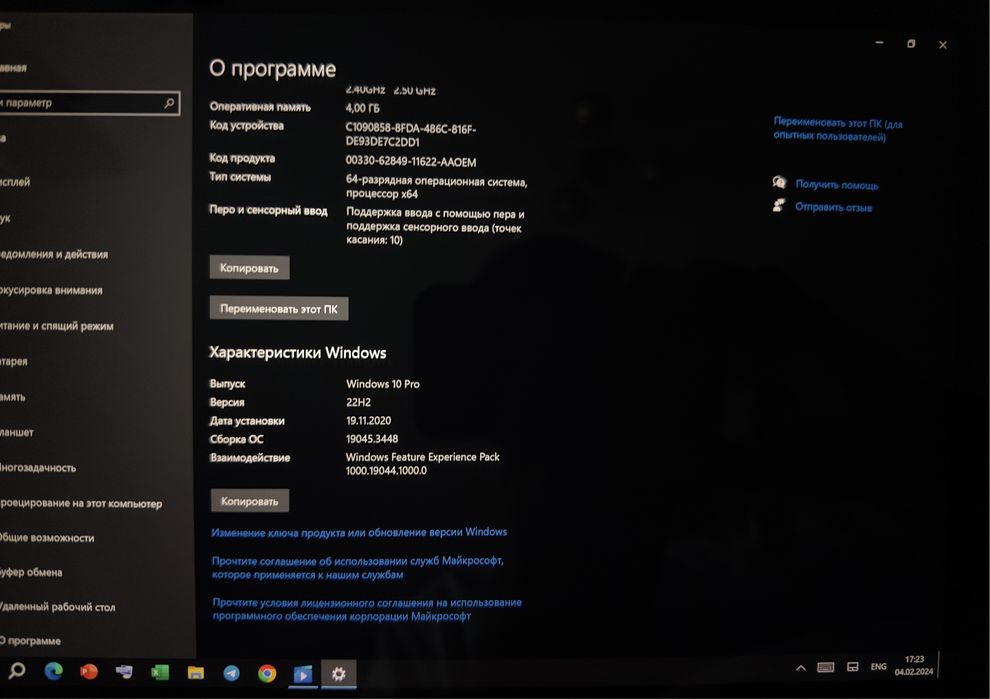Screen dimensions: 990x699
Task: Open Microsoft Teams taskbar icon
Action: [124, 672]
